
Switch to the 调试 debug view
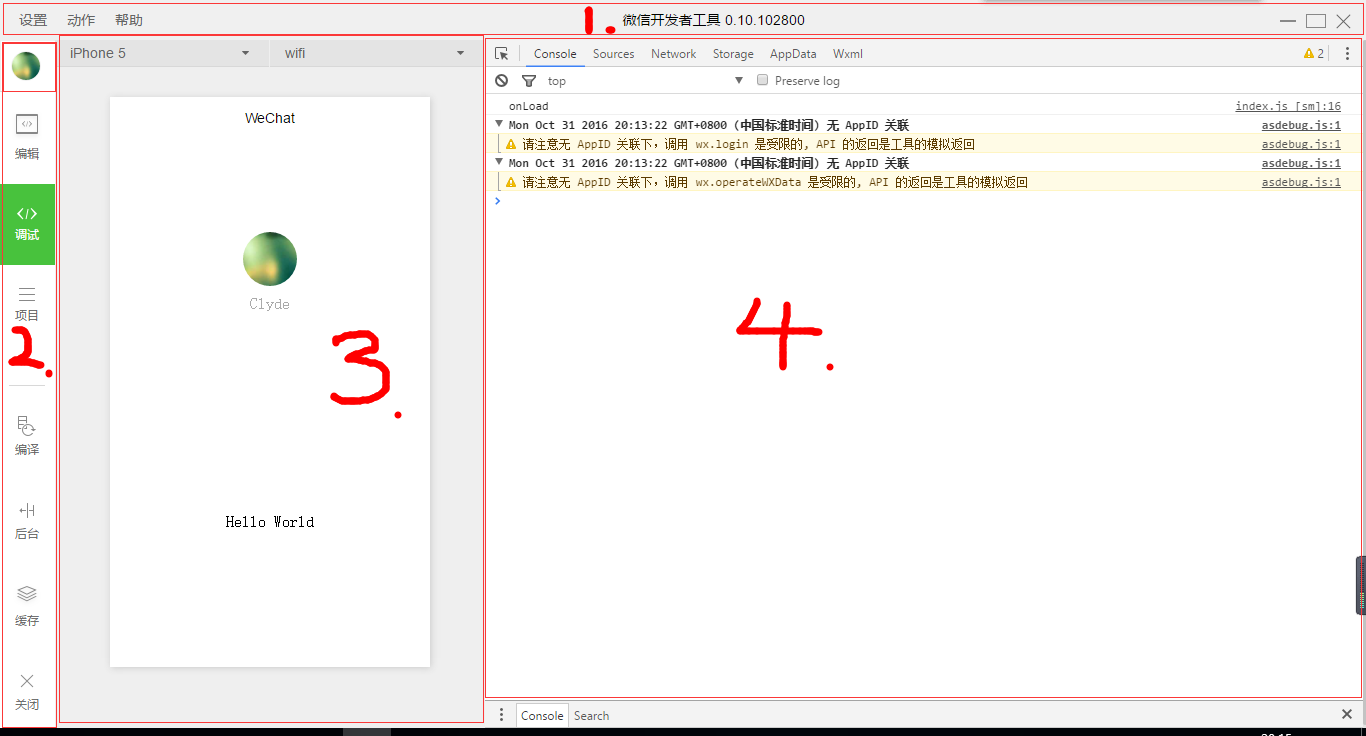click(28, 224)
